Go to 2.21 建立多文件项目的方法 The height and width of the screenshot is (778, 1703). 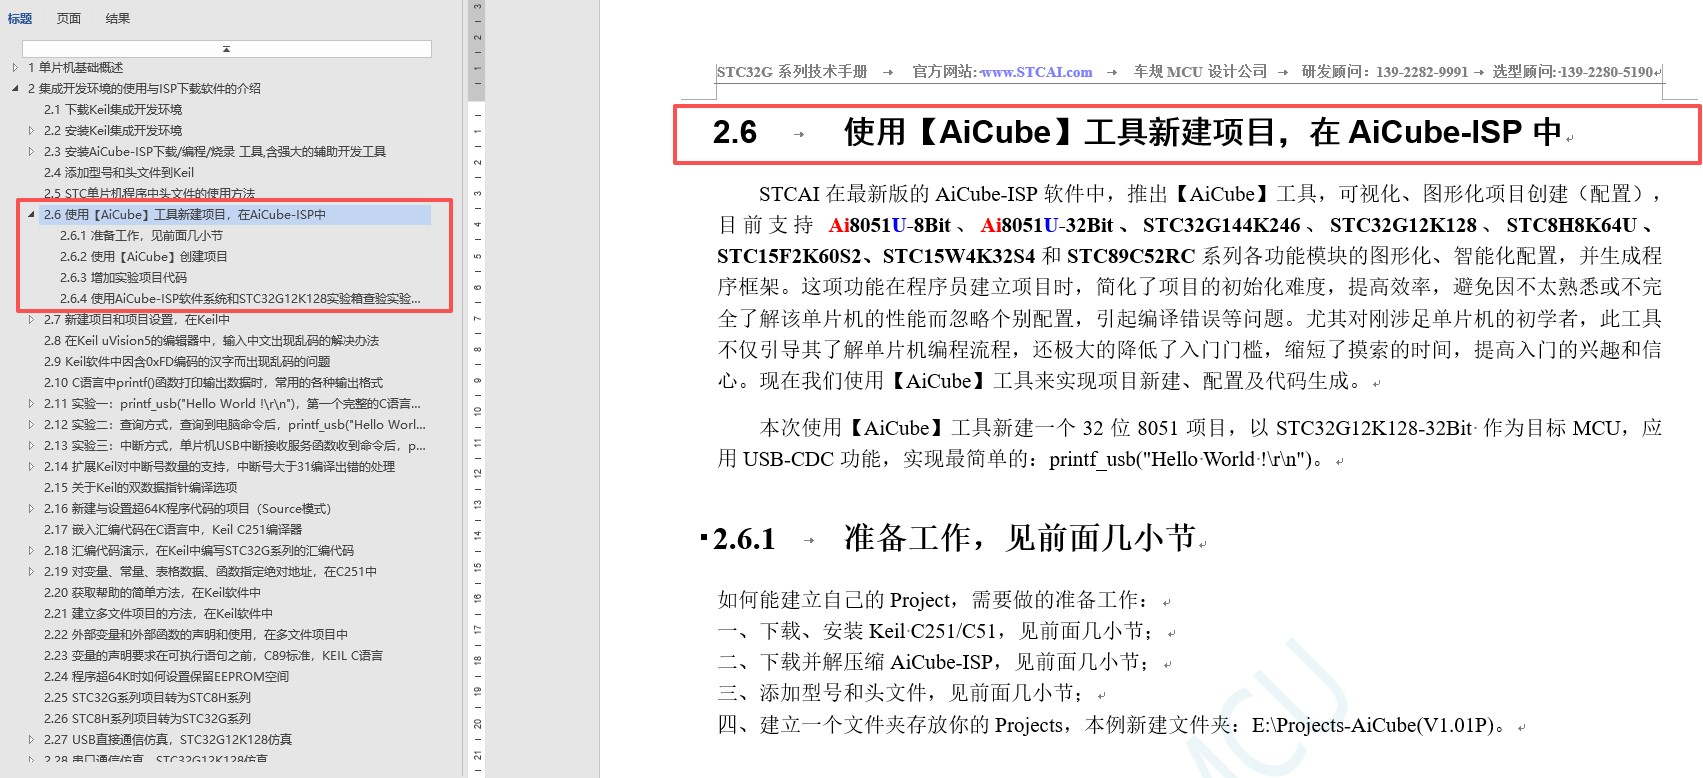coord(158,614)
